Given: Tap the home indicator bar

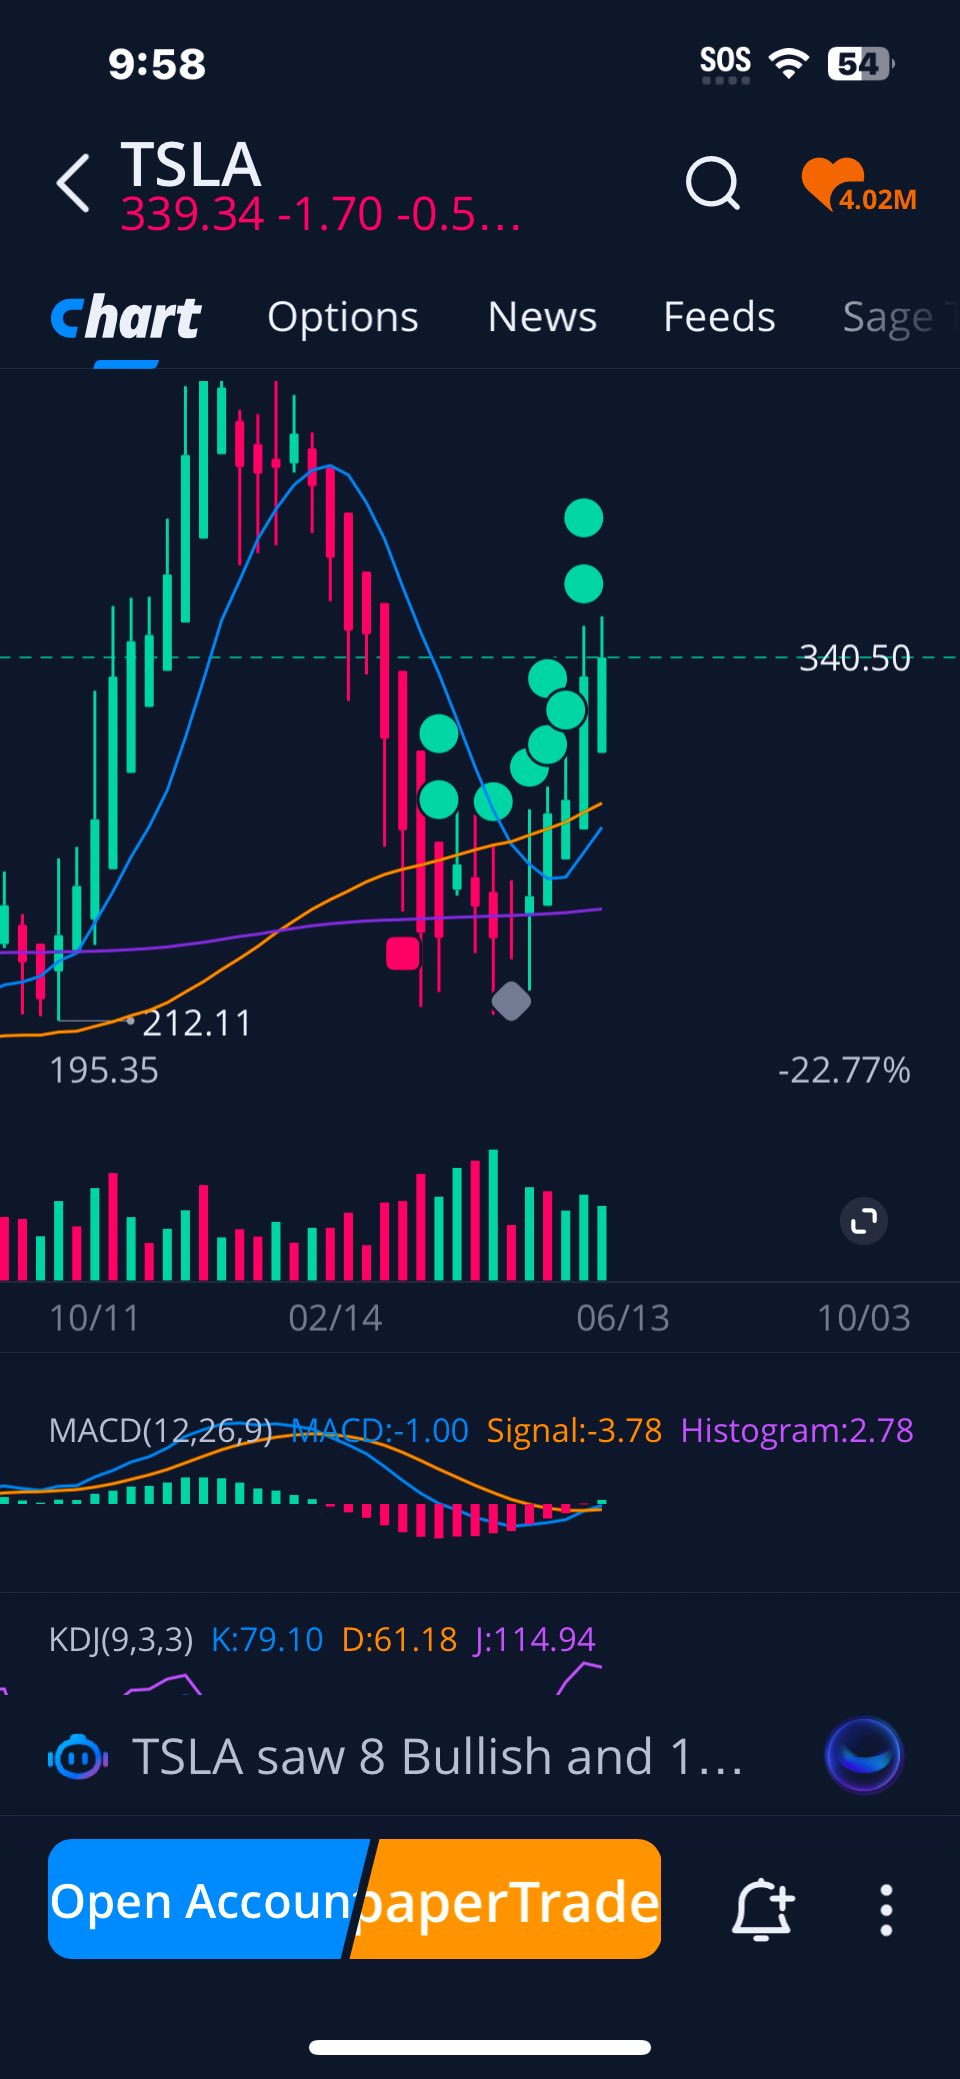Looking at the screenshot, I should click(x=480, y=2047).
